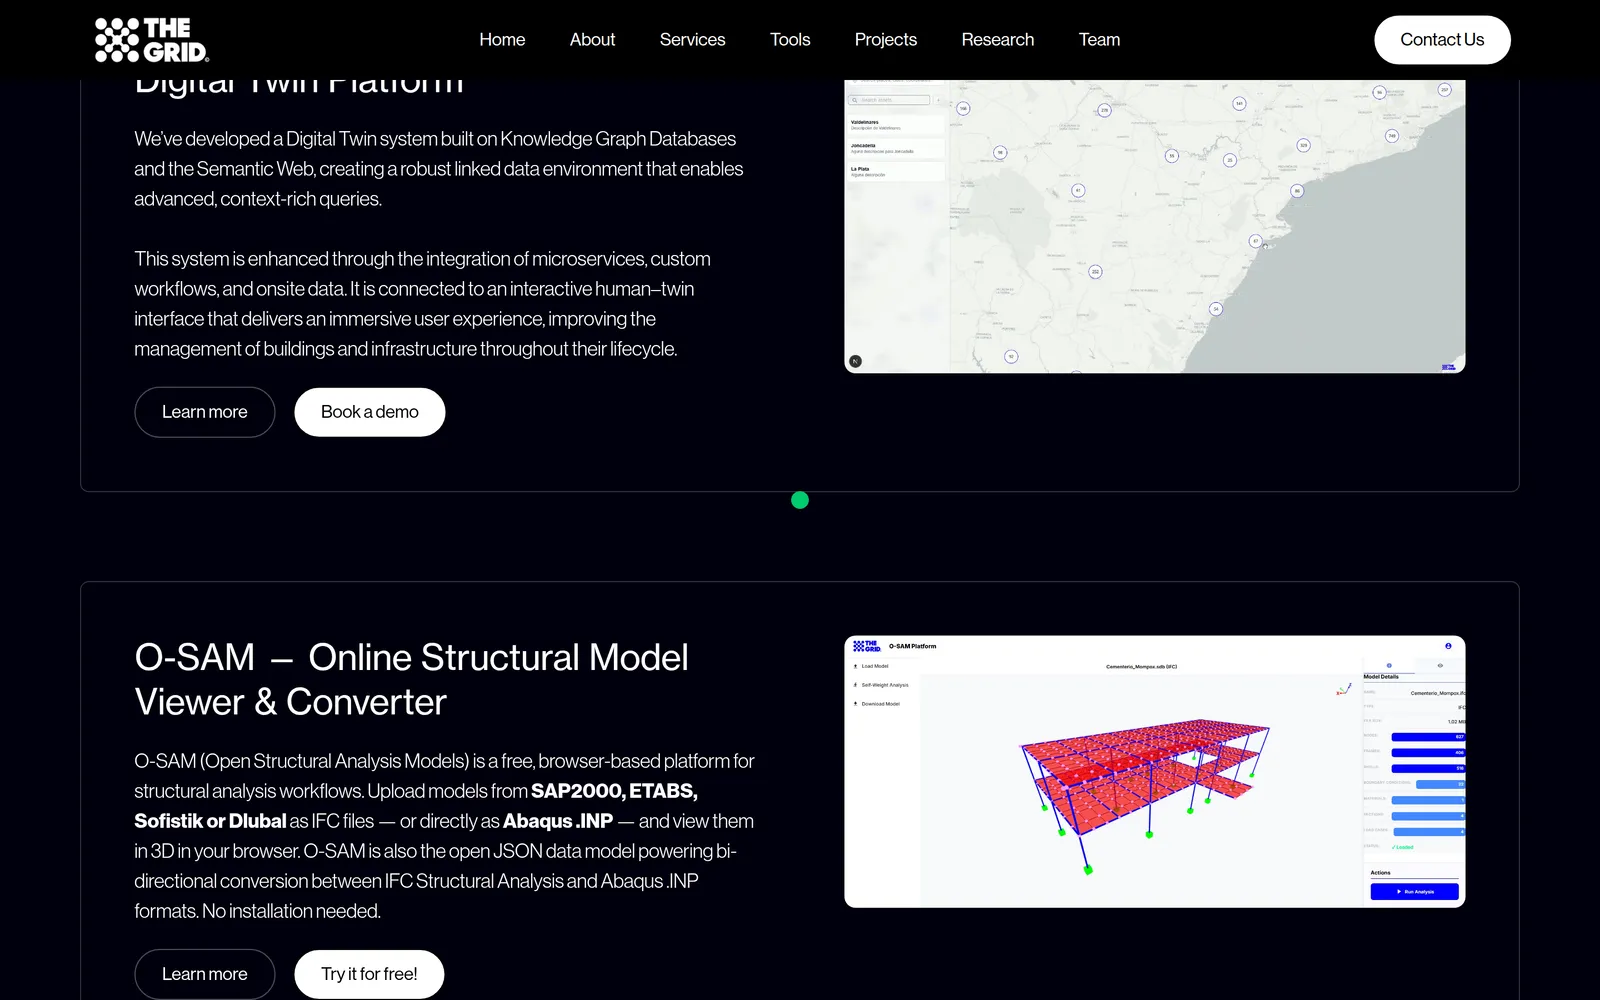
Task: Click the map cluster marker labeled 749
Action: (x=1391, y=135)
